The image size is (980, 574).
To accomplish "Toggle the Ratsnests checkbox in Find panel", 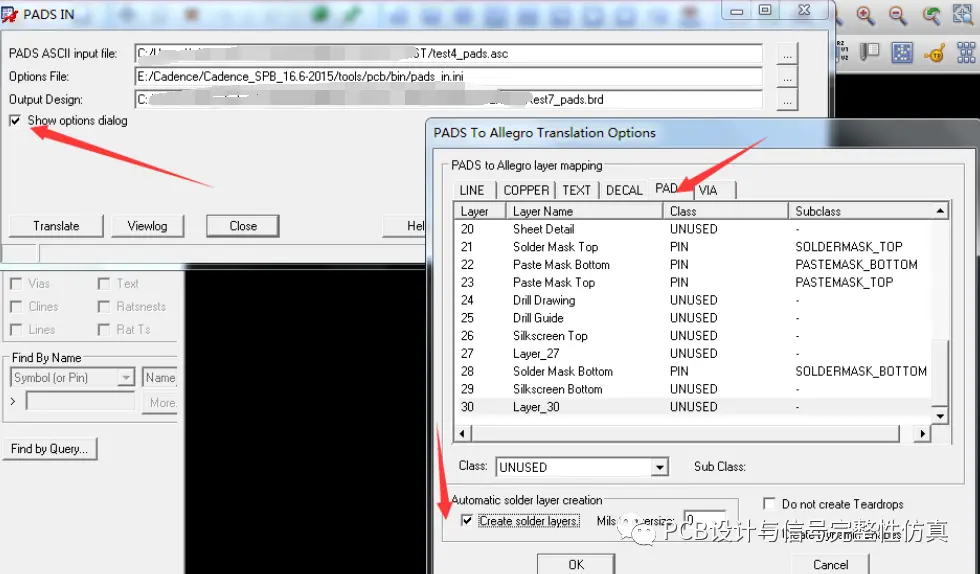I will [x=104, y=306].
